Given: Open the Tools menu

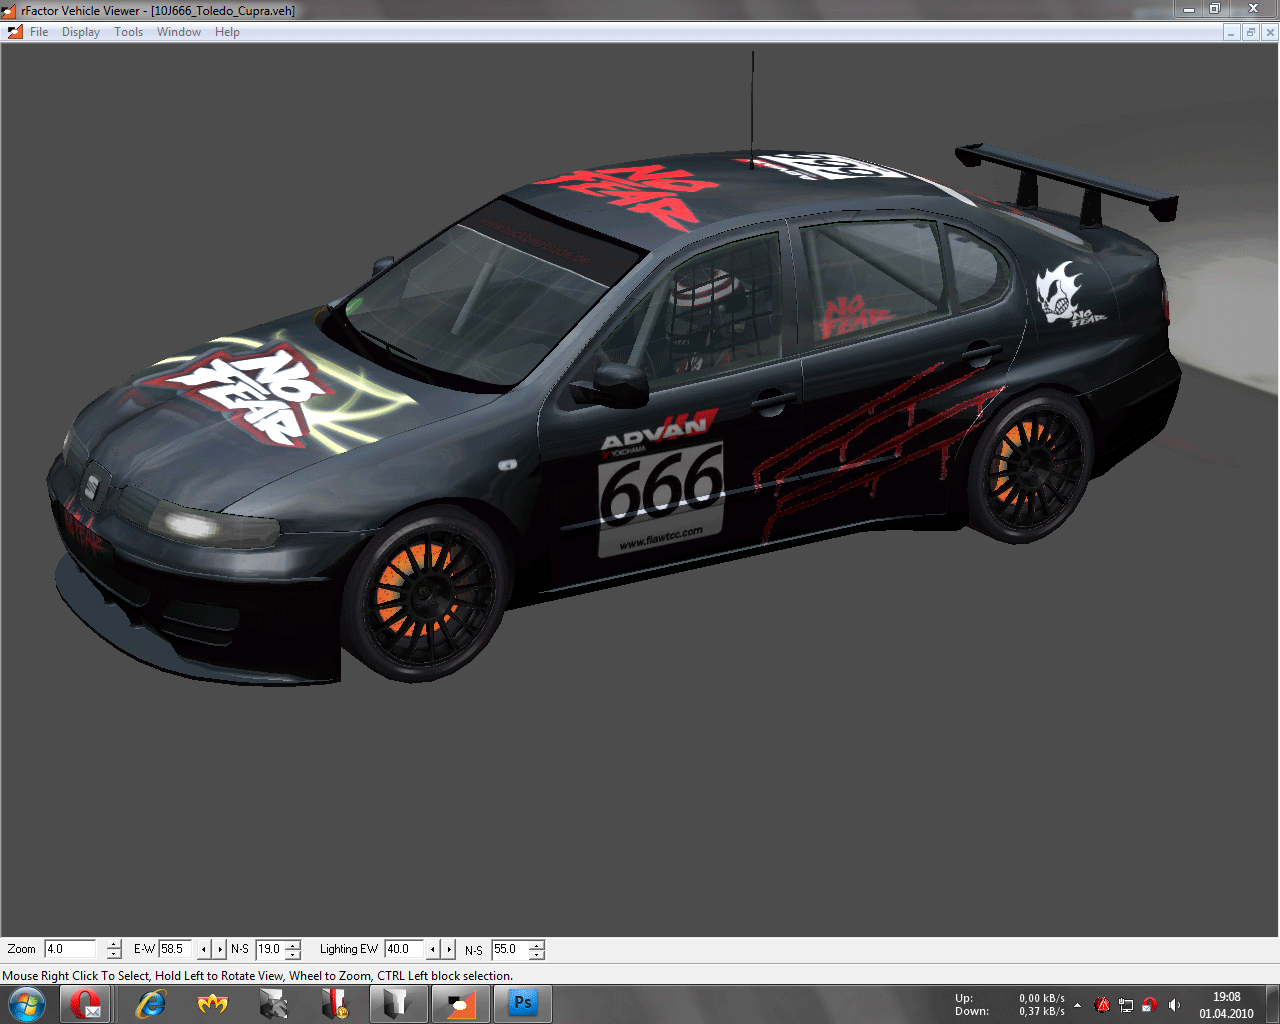Looking at the screenshot, I should click(x=128, y=32).
